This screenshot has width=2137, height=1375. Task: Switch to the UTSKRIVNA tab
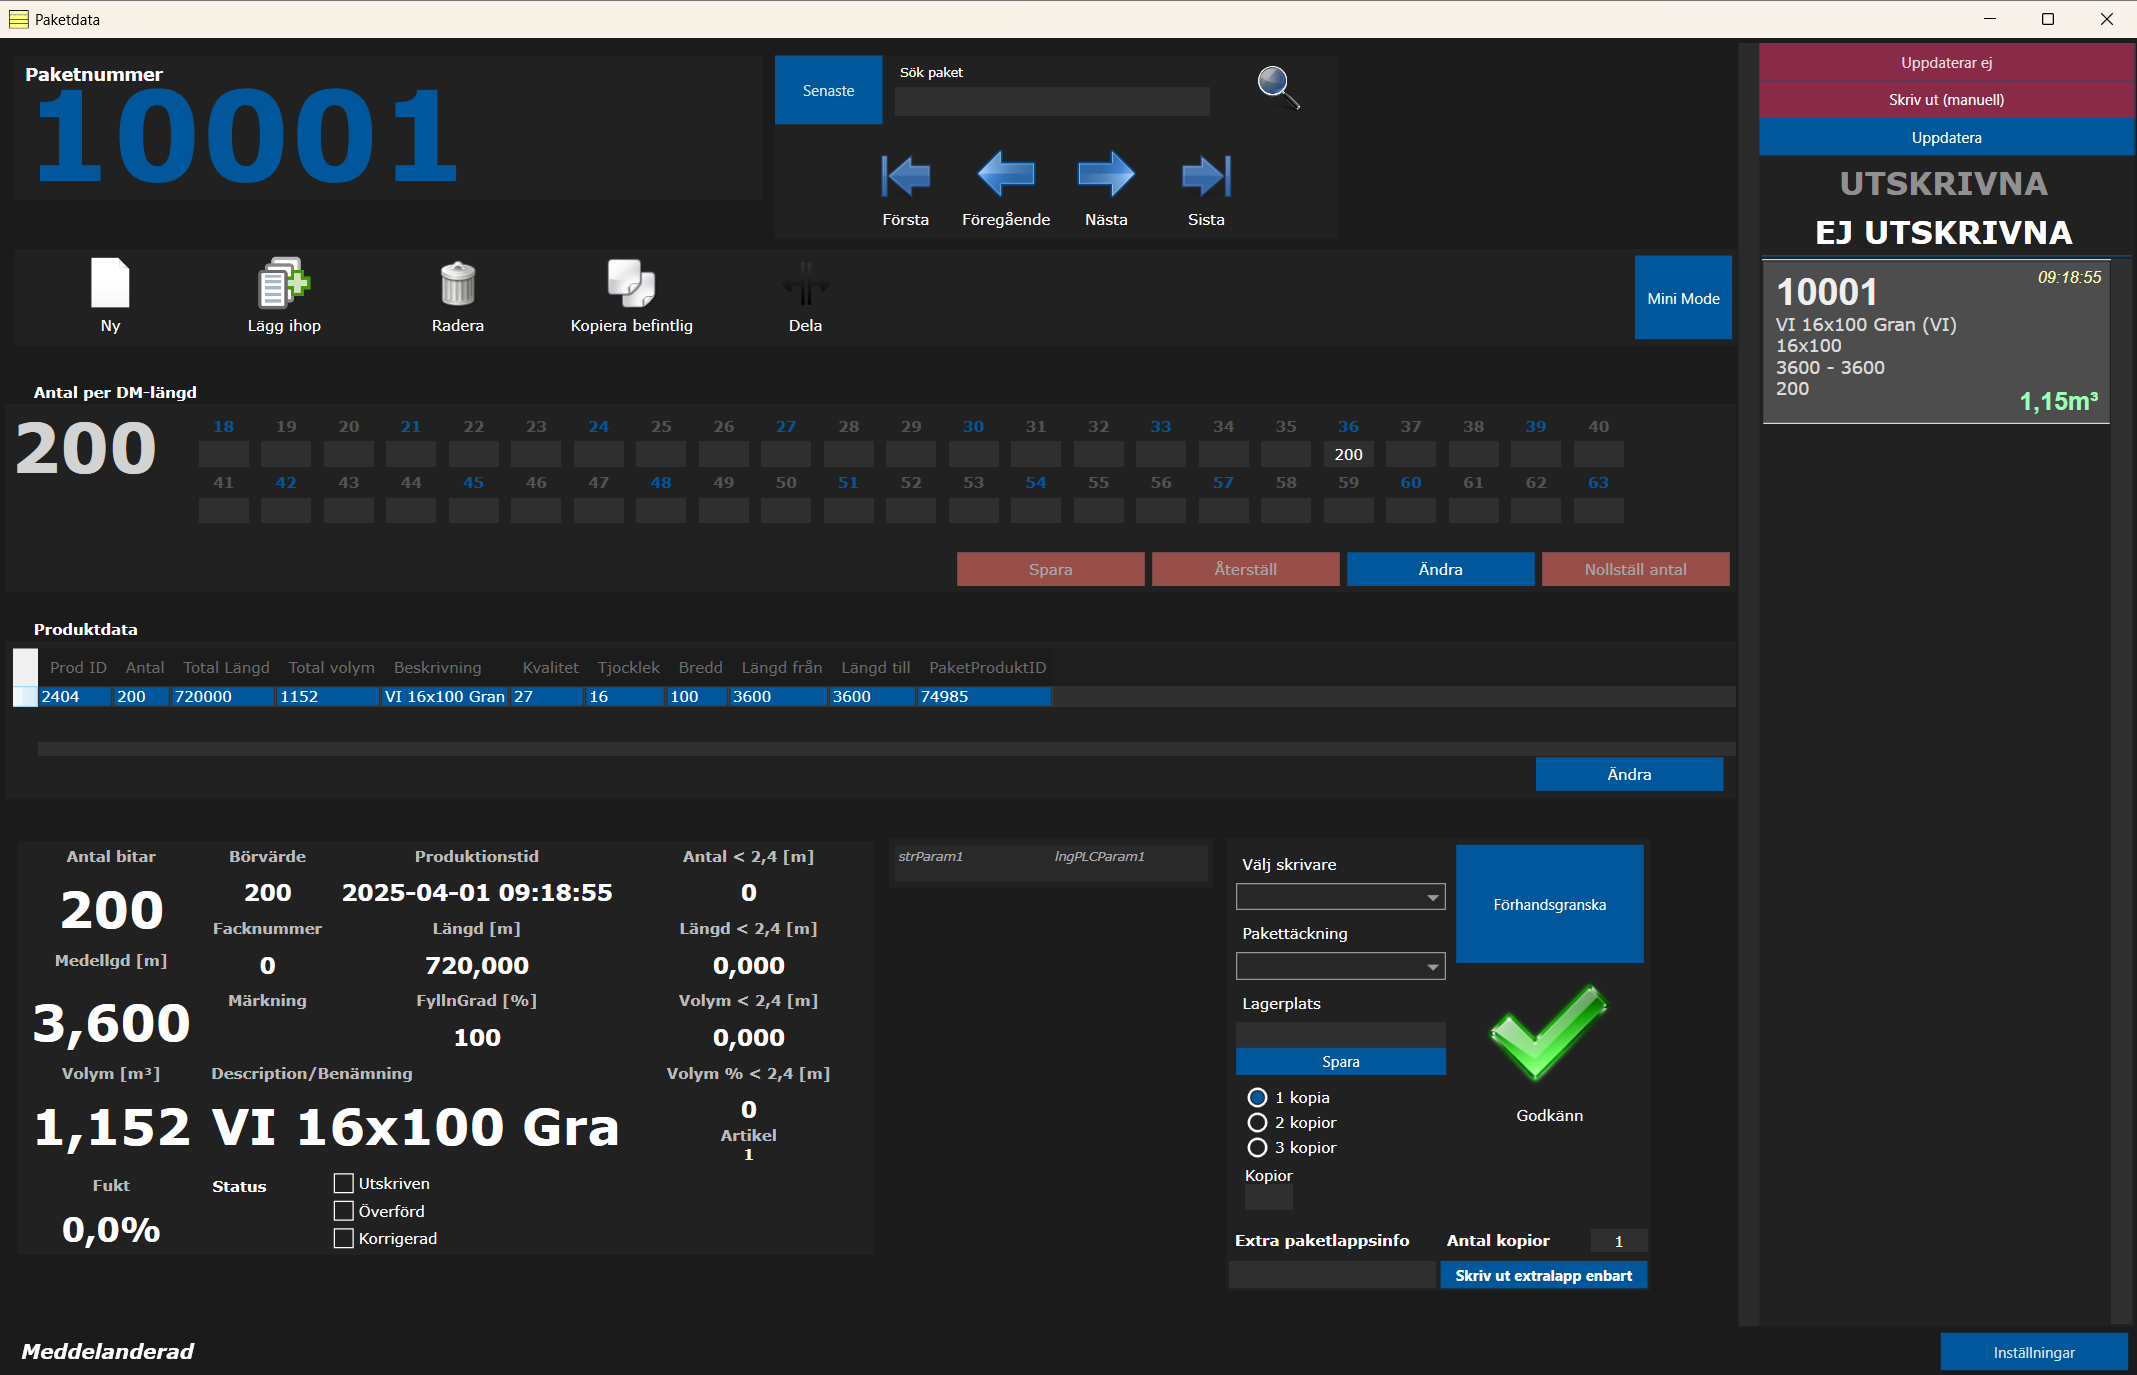pyautogui.click(x=1943, y=184)
